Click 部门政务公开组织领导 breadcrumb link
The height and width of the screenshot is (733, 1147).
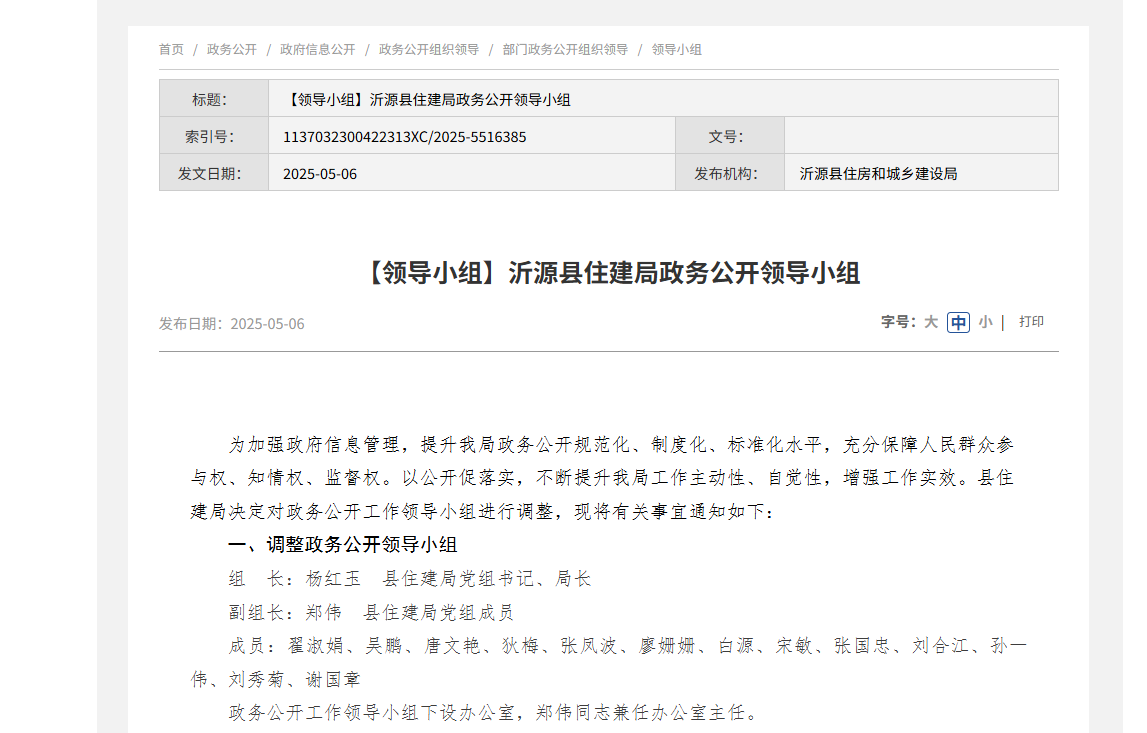pyautogui.click(x=565, y=49)
